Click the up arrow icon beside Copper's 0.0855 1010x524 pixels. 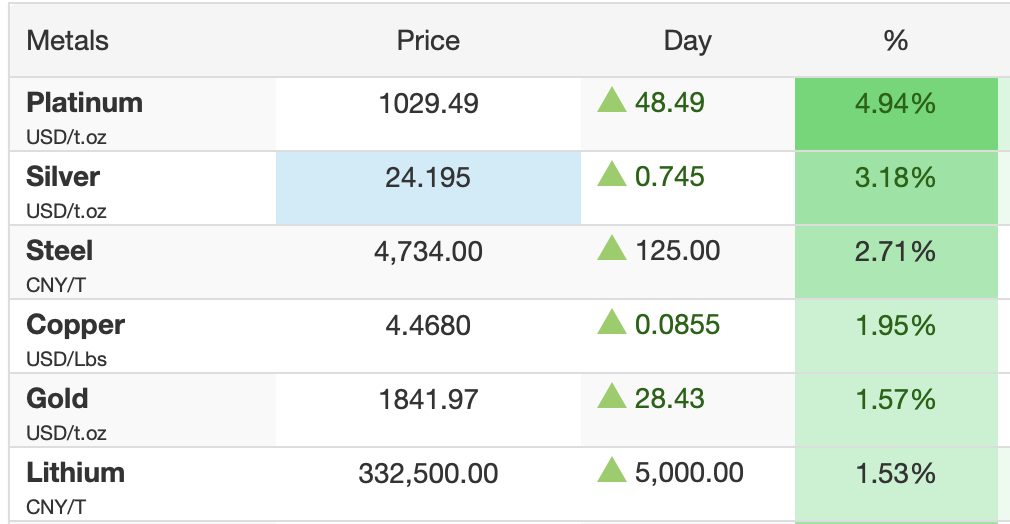point(612,323)
